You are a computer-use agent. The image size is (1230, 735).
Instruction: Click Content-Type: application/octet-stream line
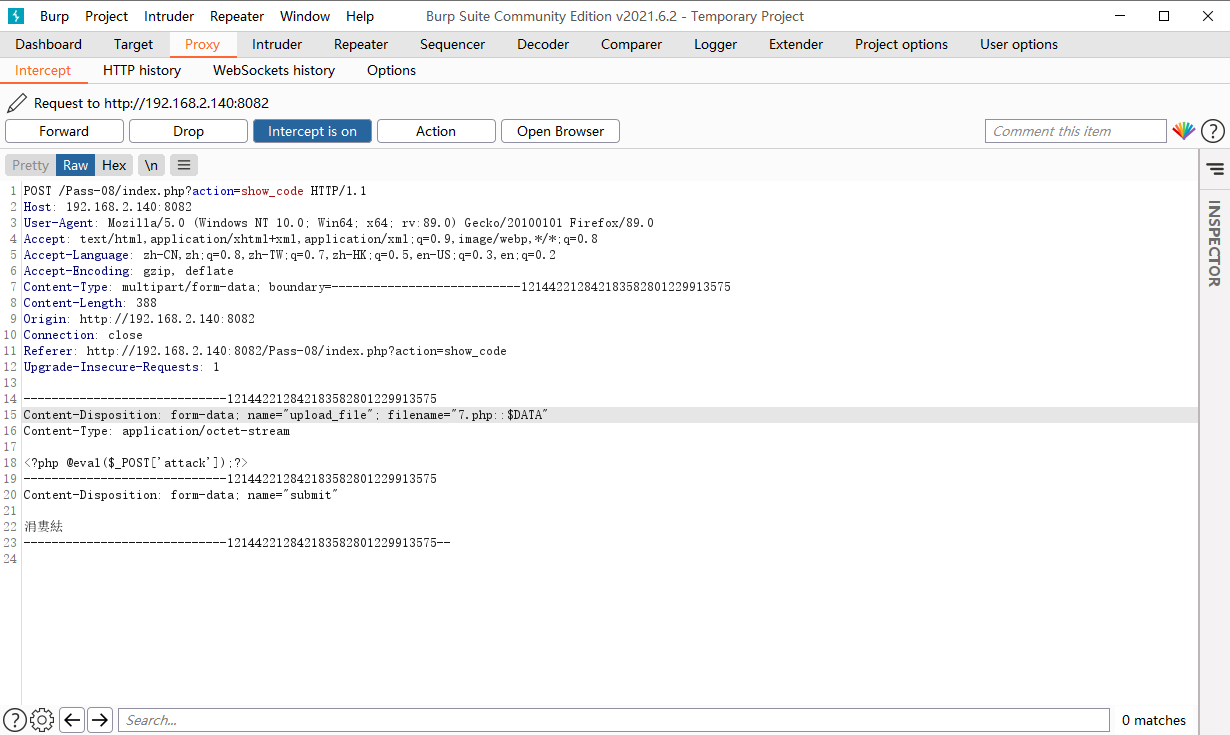pyautogui.click(x=156, y=431)
